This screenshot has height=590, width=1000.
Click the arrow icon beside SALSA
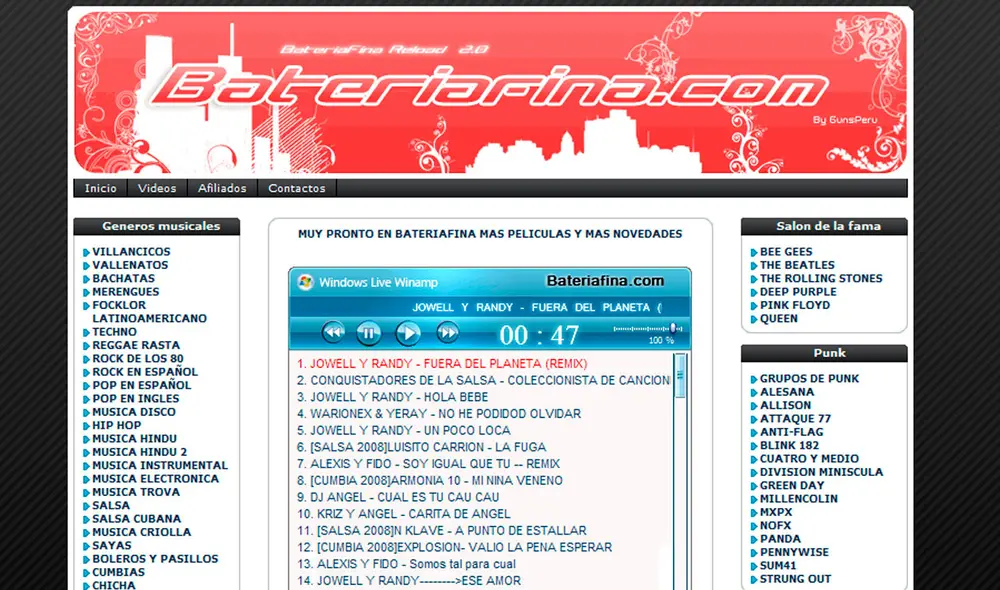[x=85, y=505]
